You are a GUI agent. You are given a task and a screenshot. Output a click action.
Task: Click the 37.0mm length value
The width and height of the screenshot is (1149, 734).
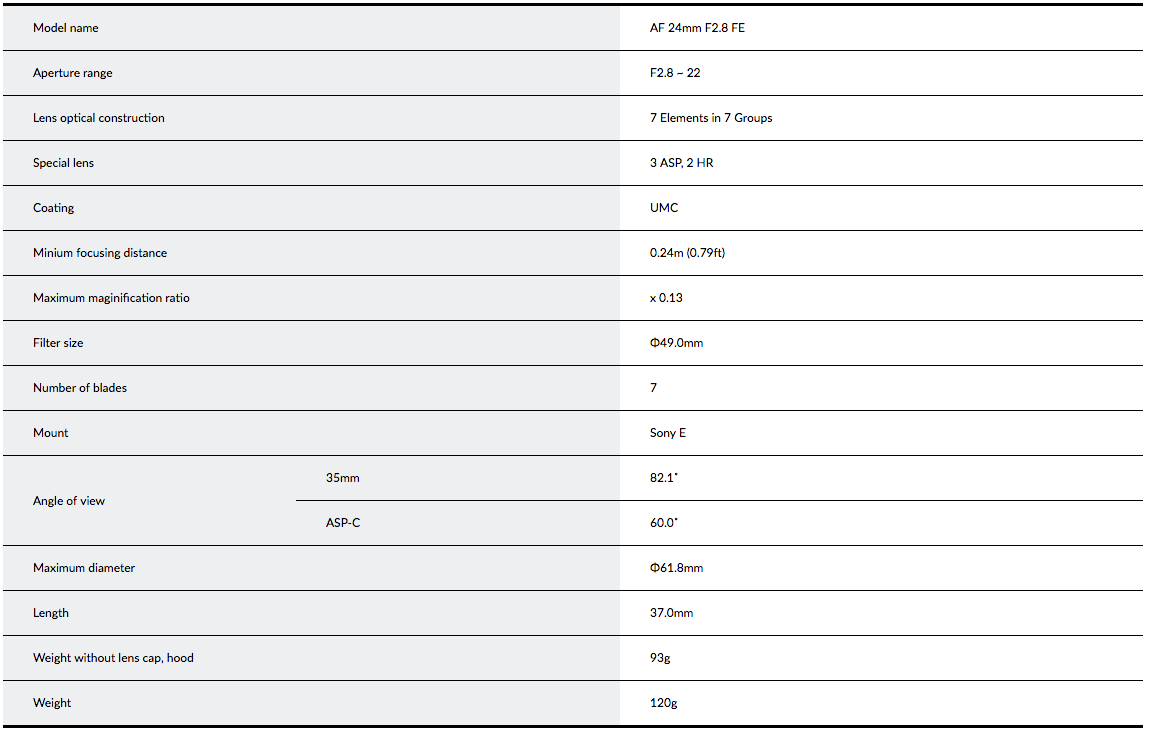pos(671,613)
